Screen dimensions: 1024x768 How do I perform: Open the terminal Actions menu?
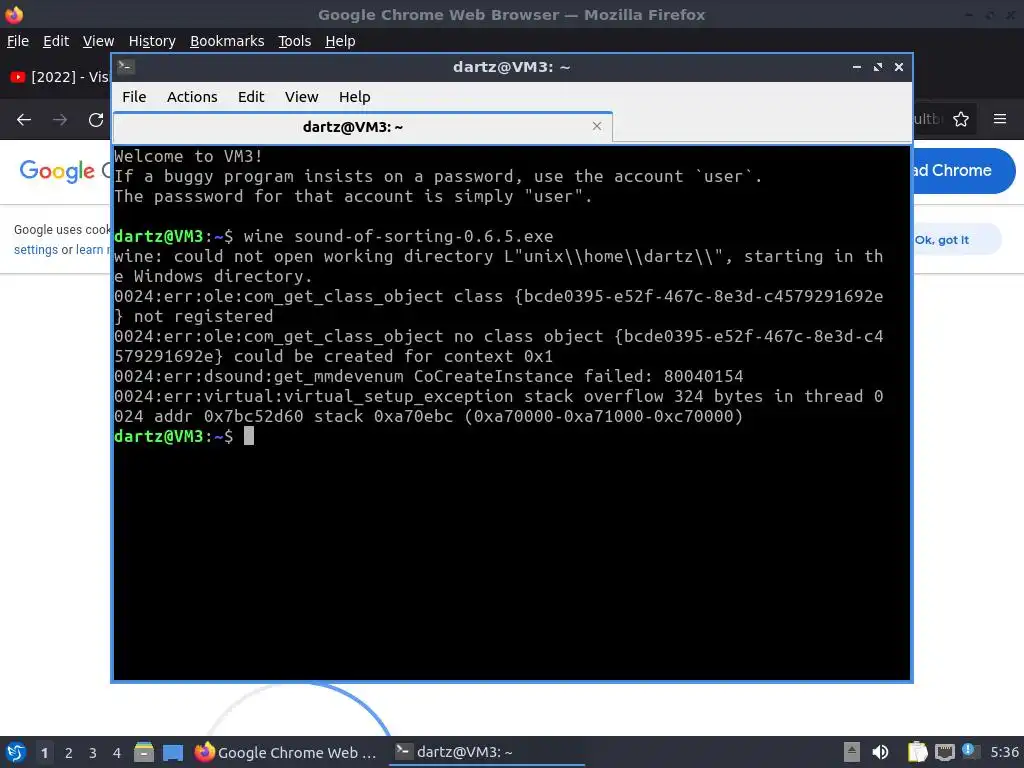click(x=192, y=97)
